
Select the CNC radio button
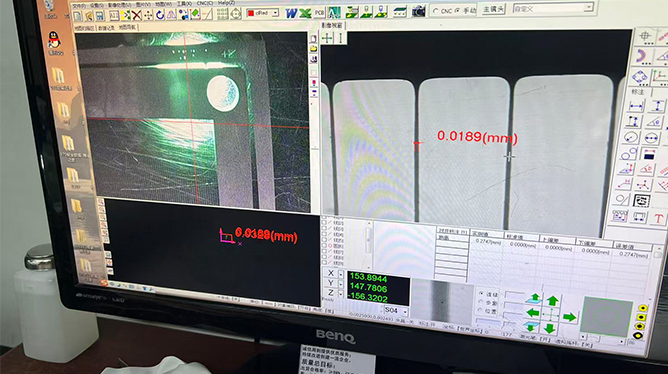pyautogui.click(x=435, y=11)
